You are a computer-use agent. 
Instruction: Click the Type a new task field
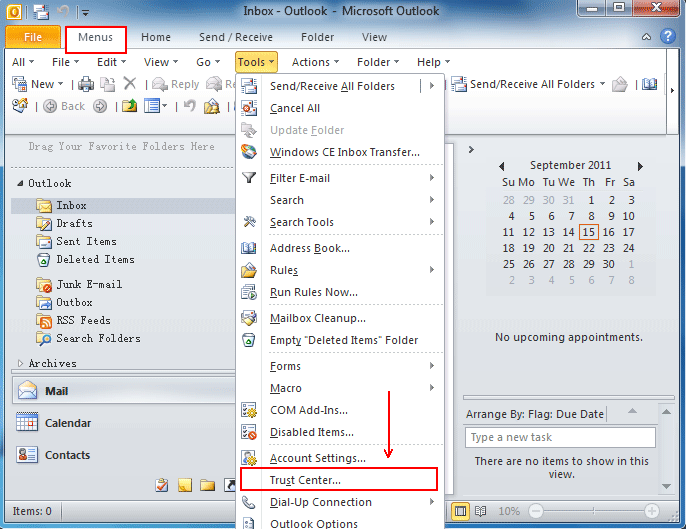(x=560, y=437)
